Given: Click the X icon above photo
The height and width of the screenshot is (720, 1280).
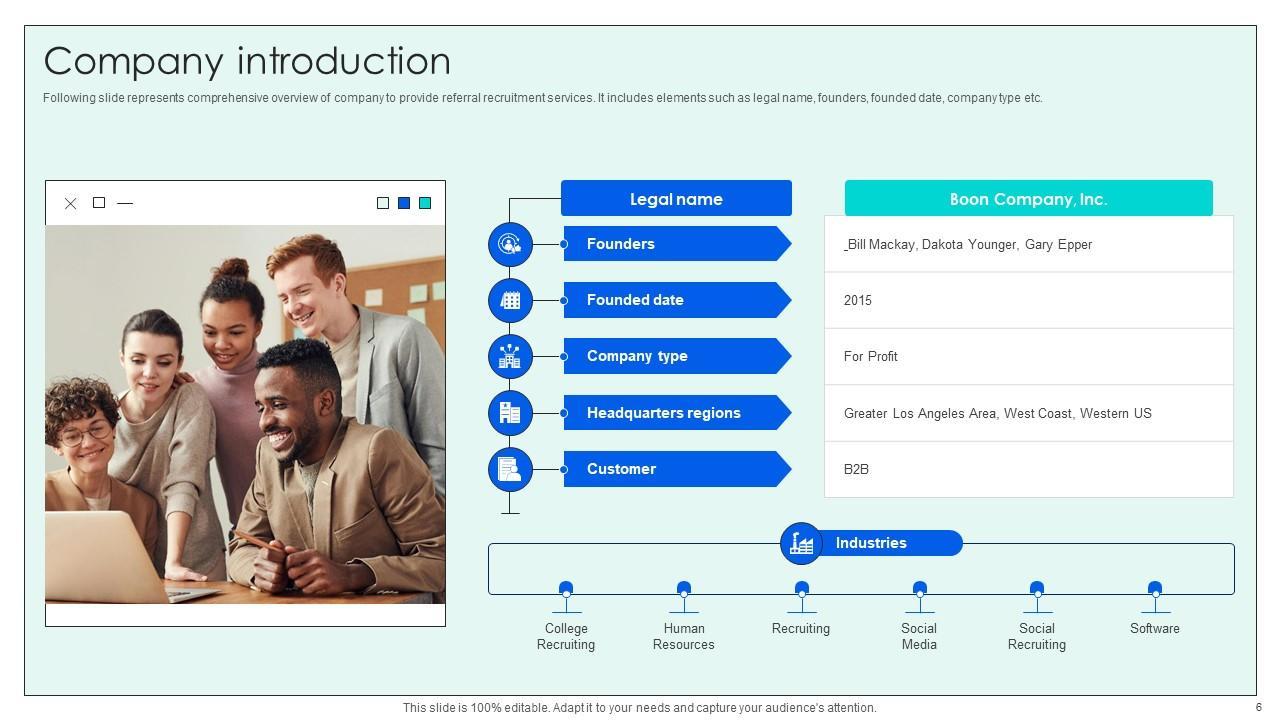Looking at the screenshot, I should [71, 203].
